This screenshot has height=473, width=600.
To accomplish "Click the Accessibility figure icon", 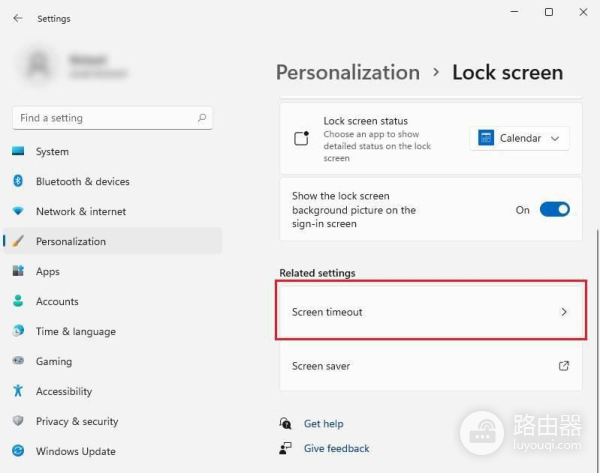I will point(18,392).
